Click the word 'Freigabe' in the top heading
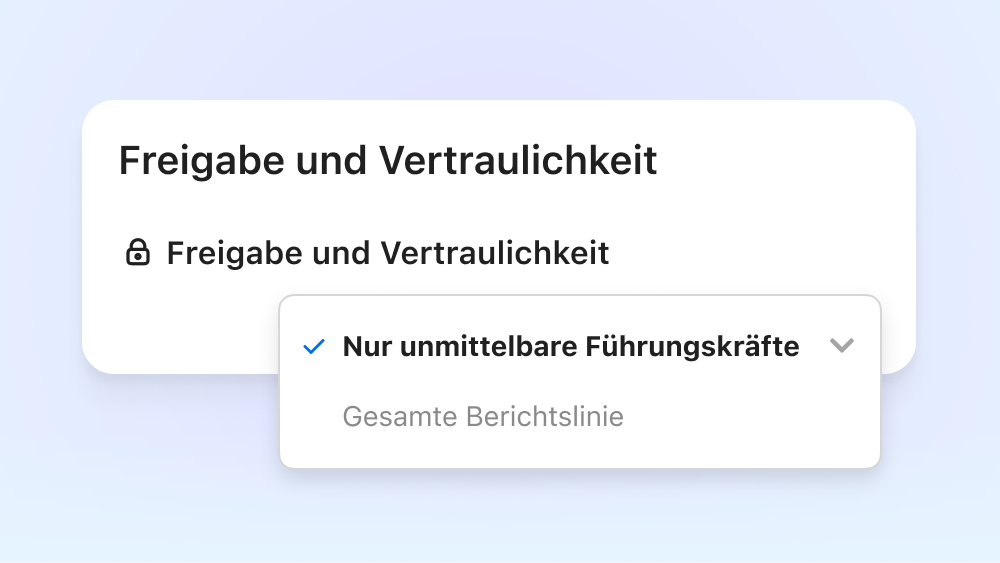 [x=202, y=161]
